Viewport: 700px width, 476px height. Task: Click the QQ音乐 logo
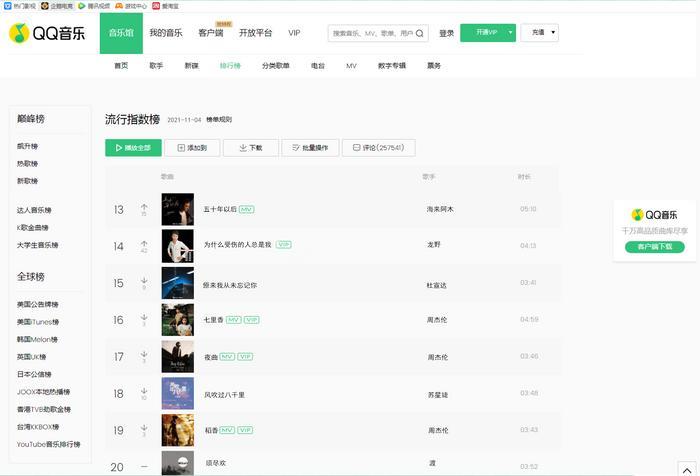[x=47, y=33]
